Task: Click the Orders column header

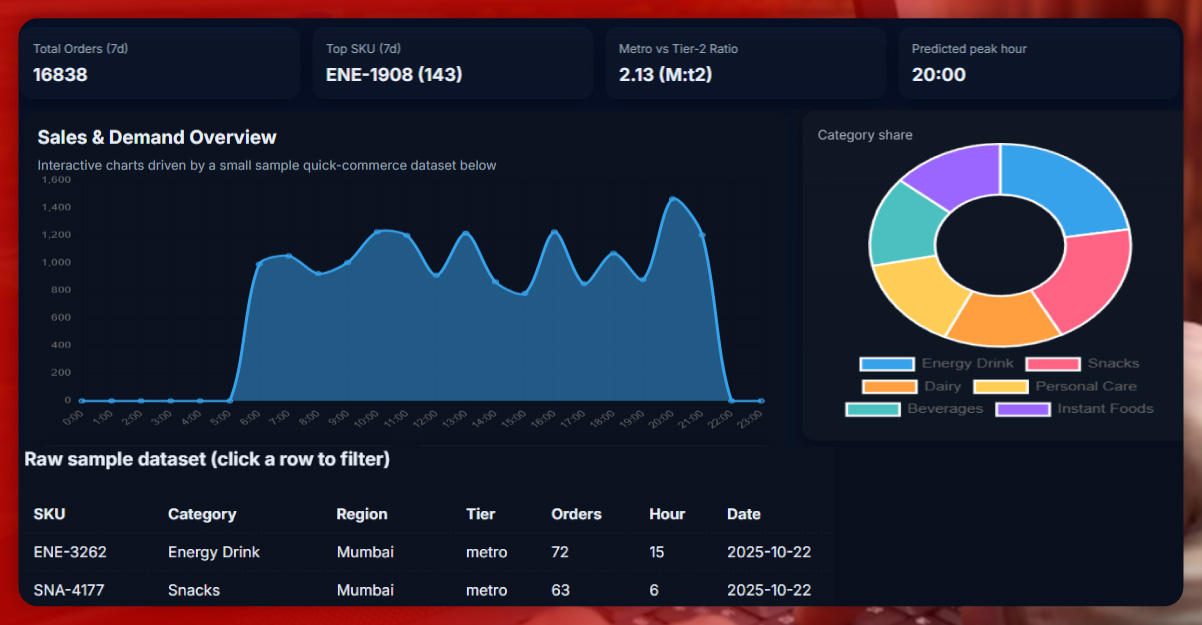Action: pos(576,514)
